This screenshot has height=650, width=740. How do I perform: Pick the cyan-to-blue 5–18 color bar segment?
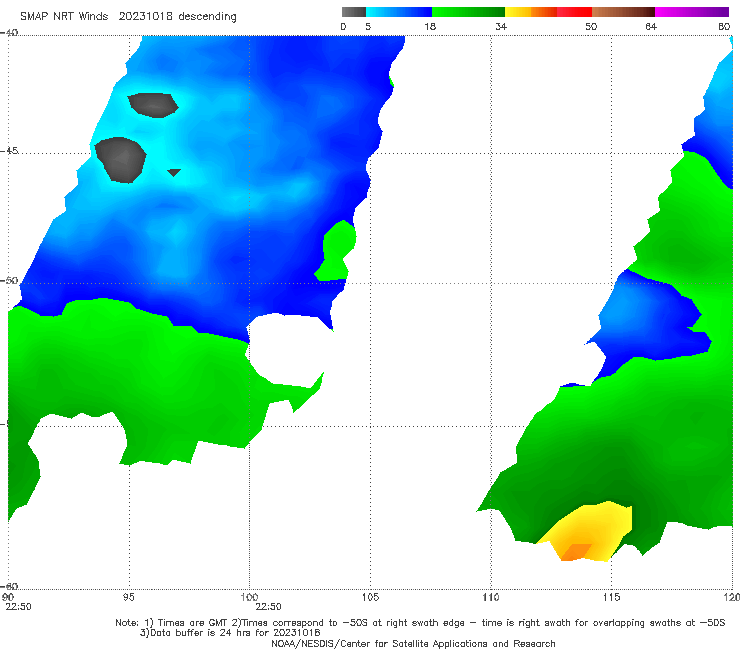[x=399, y=12]
